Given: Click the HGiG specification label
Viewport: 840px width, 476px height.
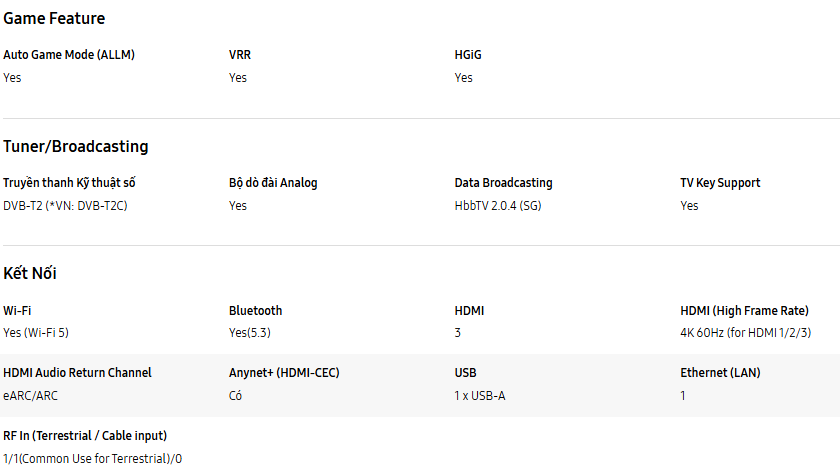Looking at the screenshot, I should 468,55.
